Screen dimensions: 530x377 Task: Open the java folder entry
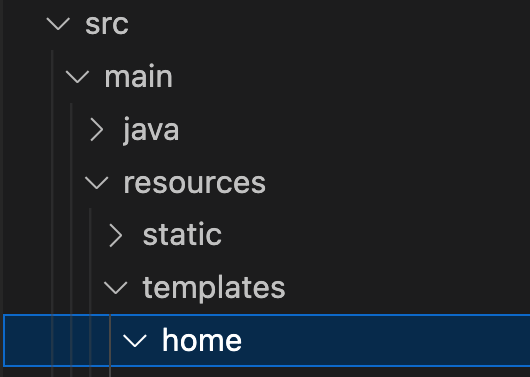pos(151,130)
